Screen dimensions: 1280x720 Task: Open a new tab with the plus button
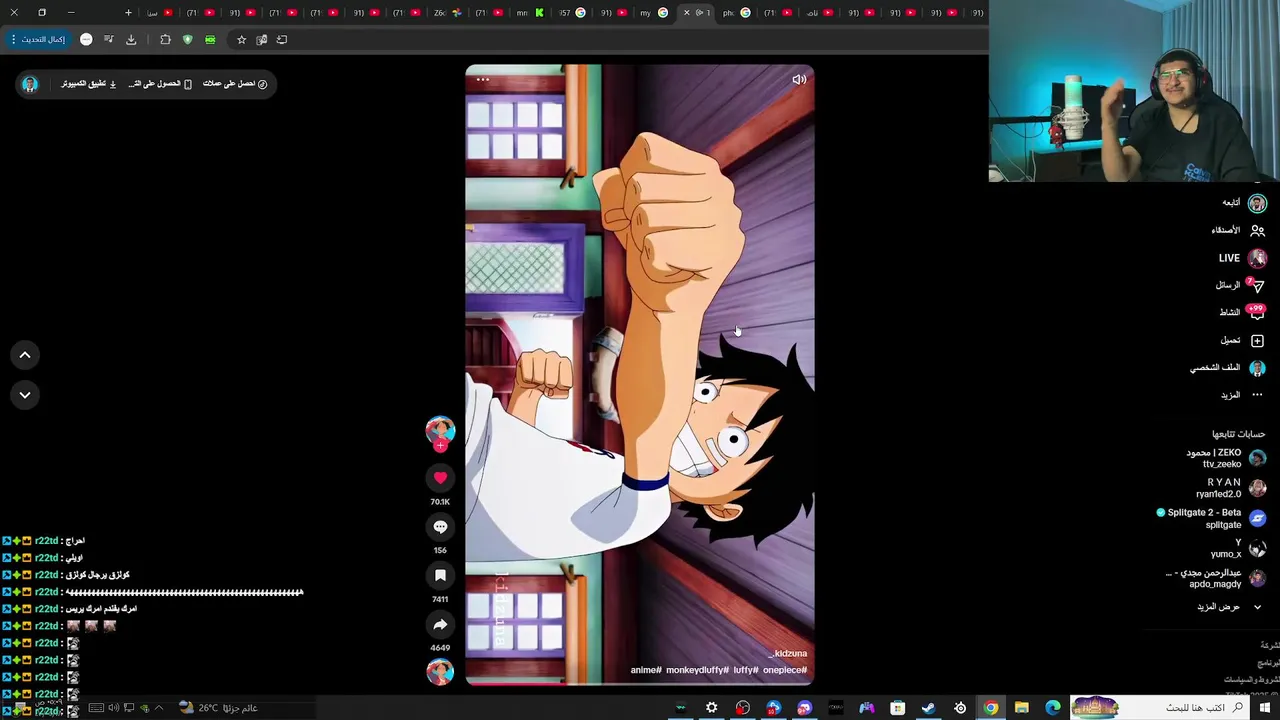128,13
